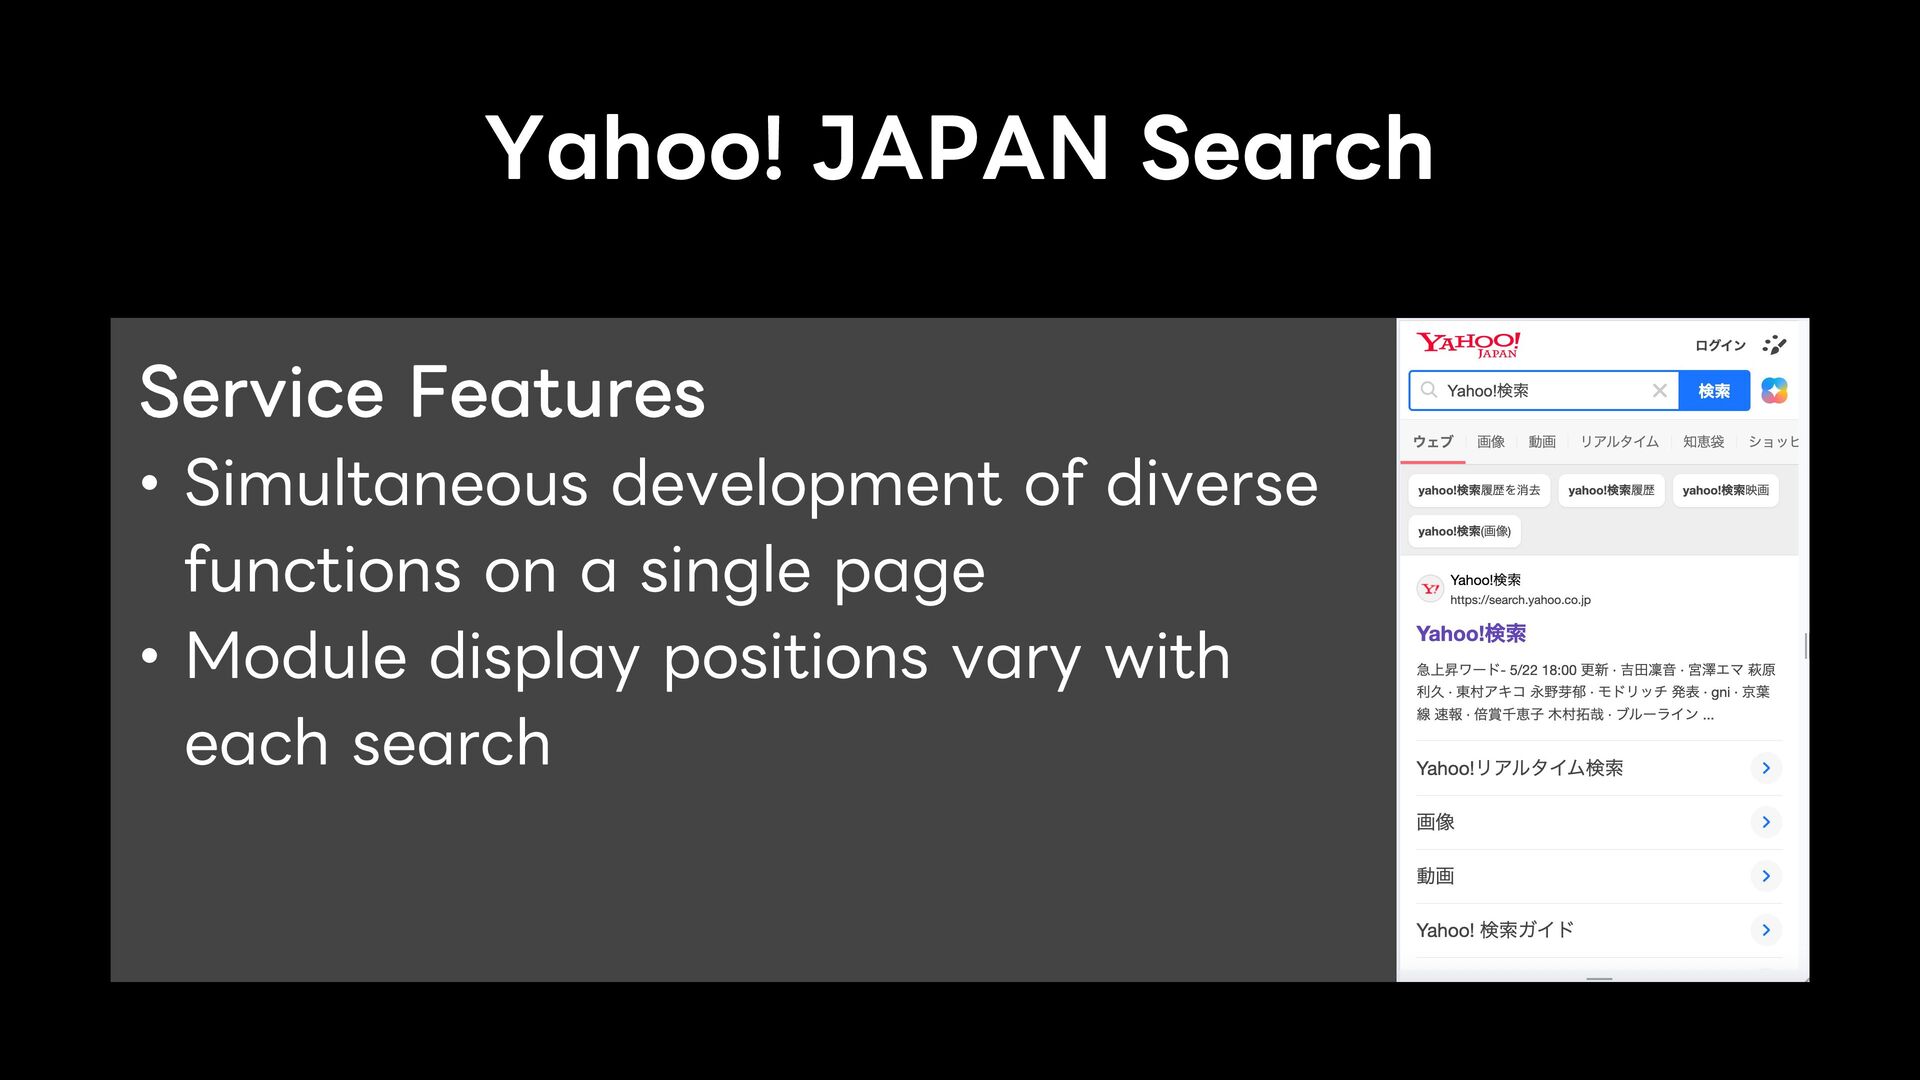Click the Yahoo!検索 site name above URL

[x=1485, y=580]
